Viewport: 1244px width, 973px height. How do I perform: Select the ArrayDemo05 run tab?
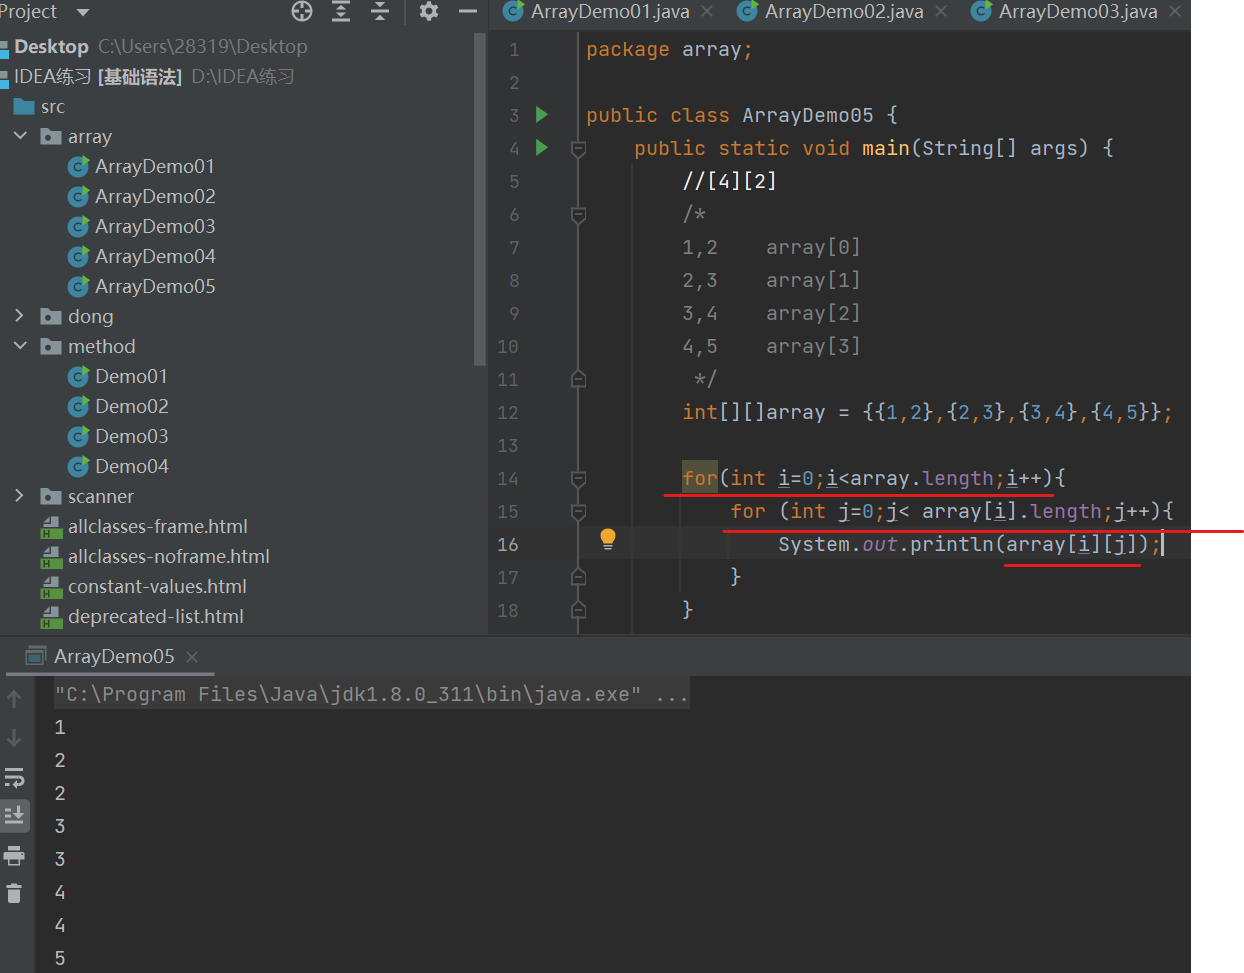113,656
